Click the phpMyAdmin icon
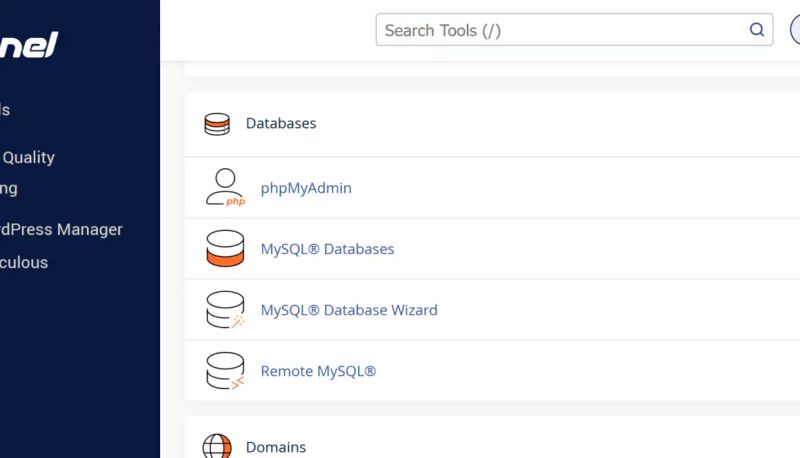 [225, 187]
